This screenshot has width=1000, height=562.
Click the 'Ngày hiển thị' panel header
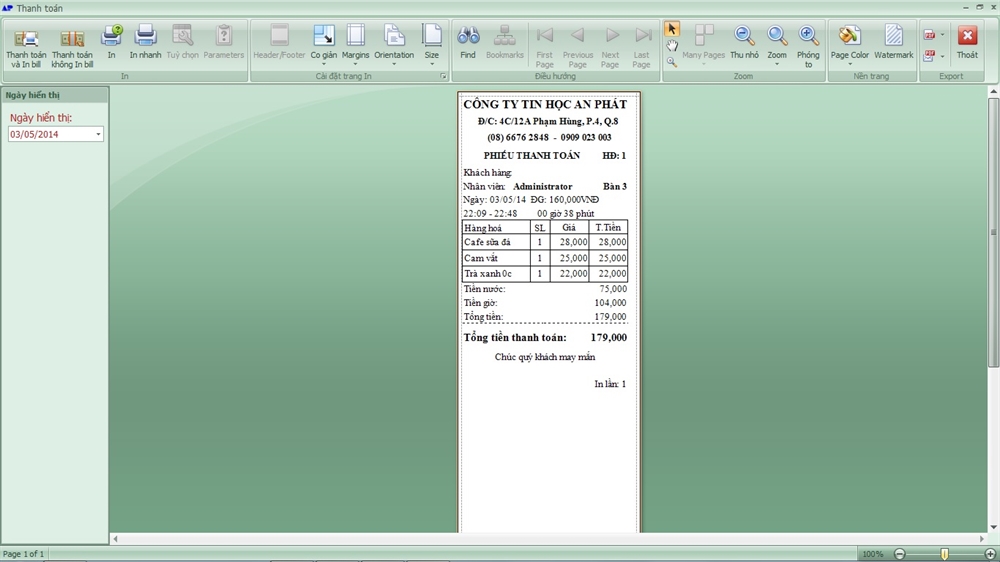click(x=55, y=95)
